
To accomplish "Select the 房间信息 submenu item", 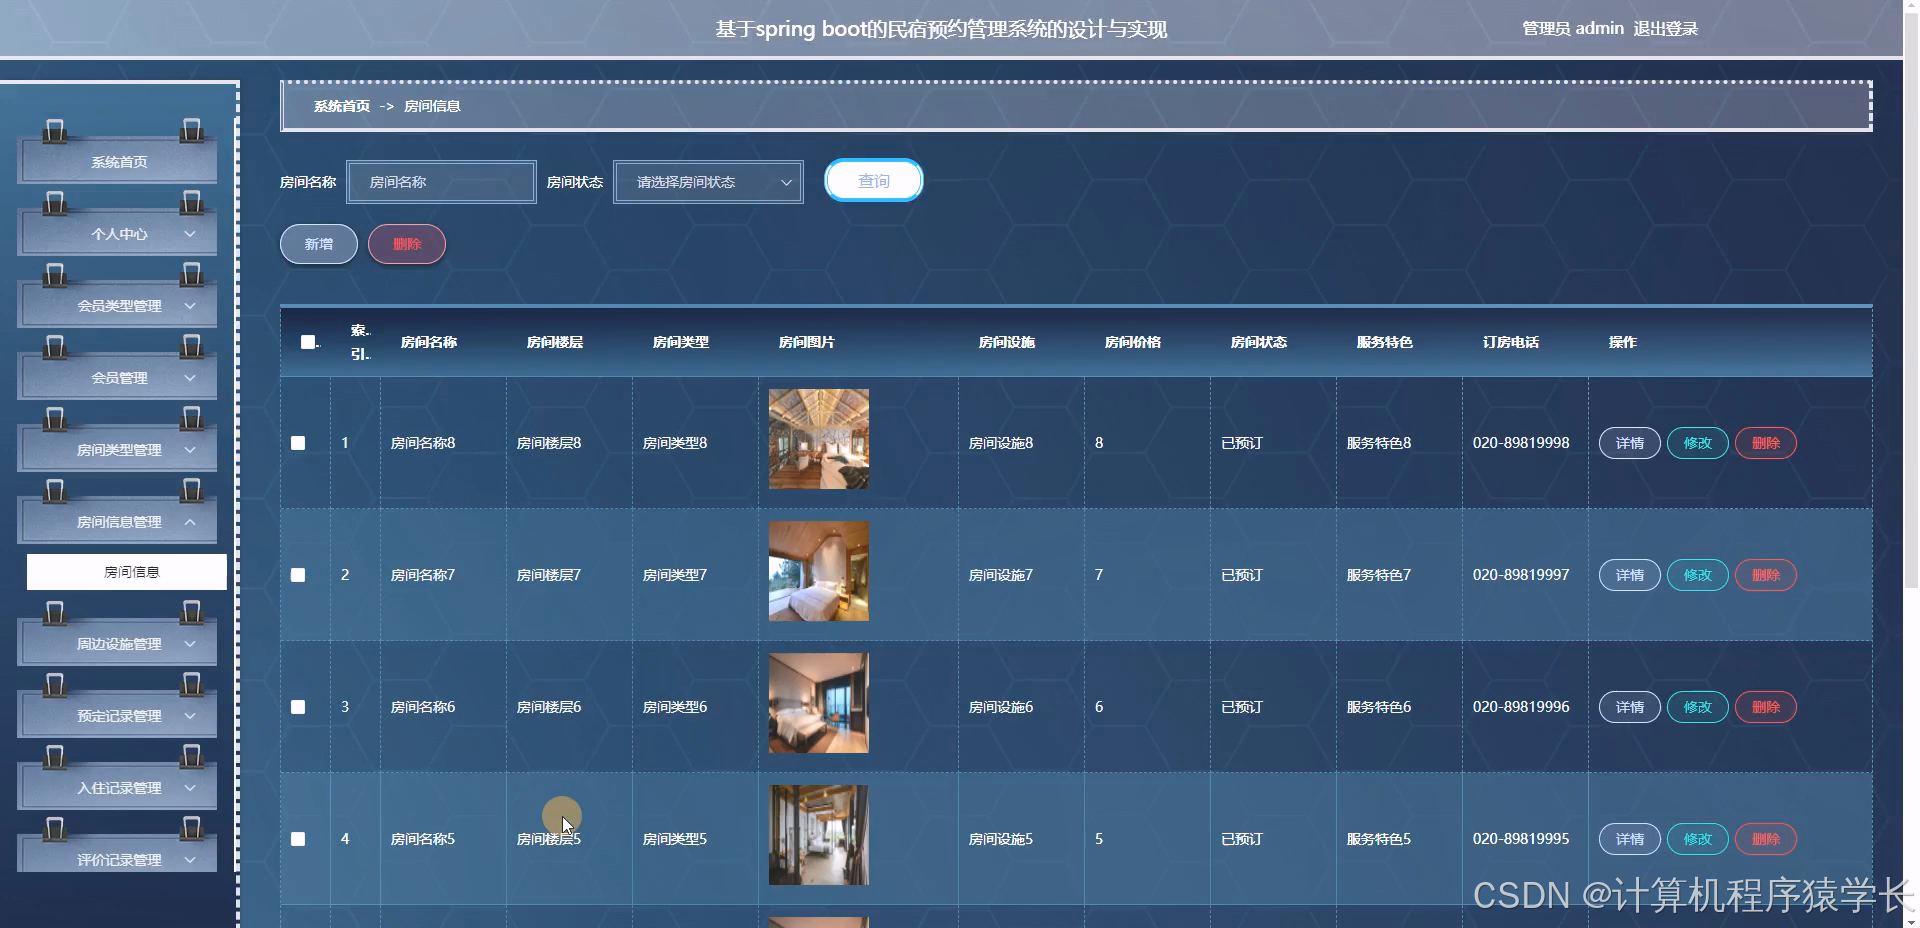I will [127, 572].
